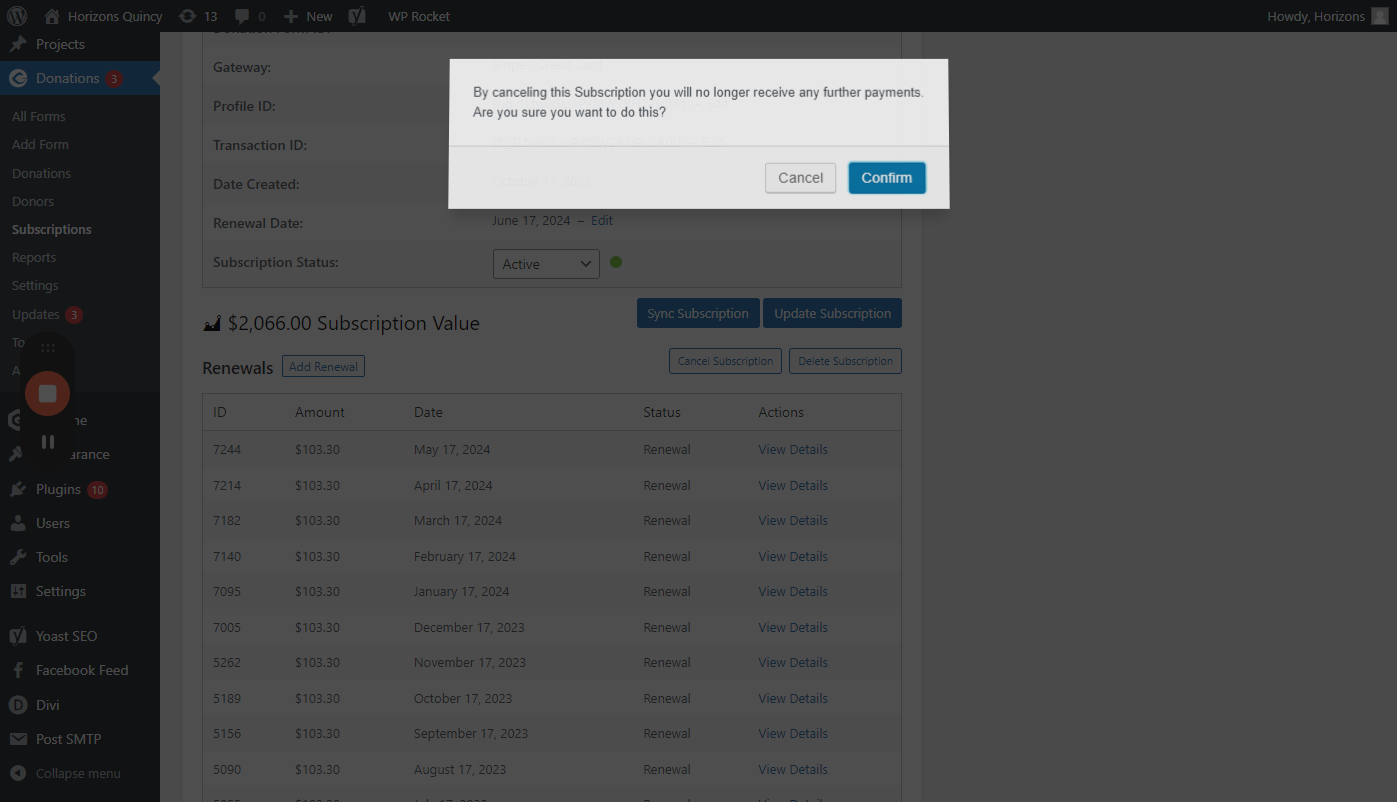The height and width of the screenshot is (802, 1397).
Task: Click the Delete Subscription button
Action: pyautogui.click(x=845, y=361)
